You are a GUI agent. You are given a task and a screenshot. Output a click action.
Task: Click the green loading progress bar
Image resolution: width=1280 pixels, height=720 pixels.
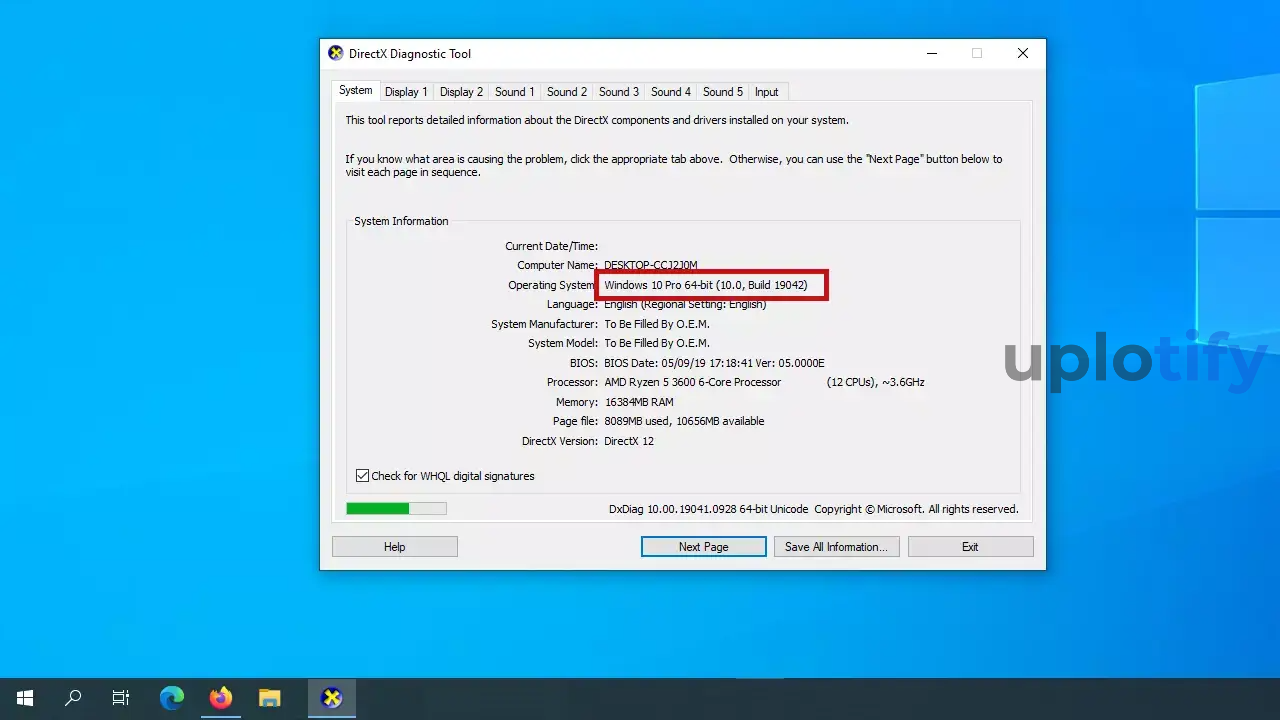pos(396,509)
